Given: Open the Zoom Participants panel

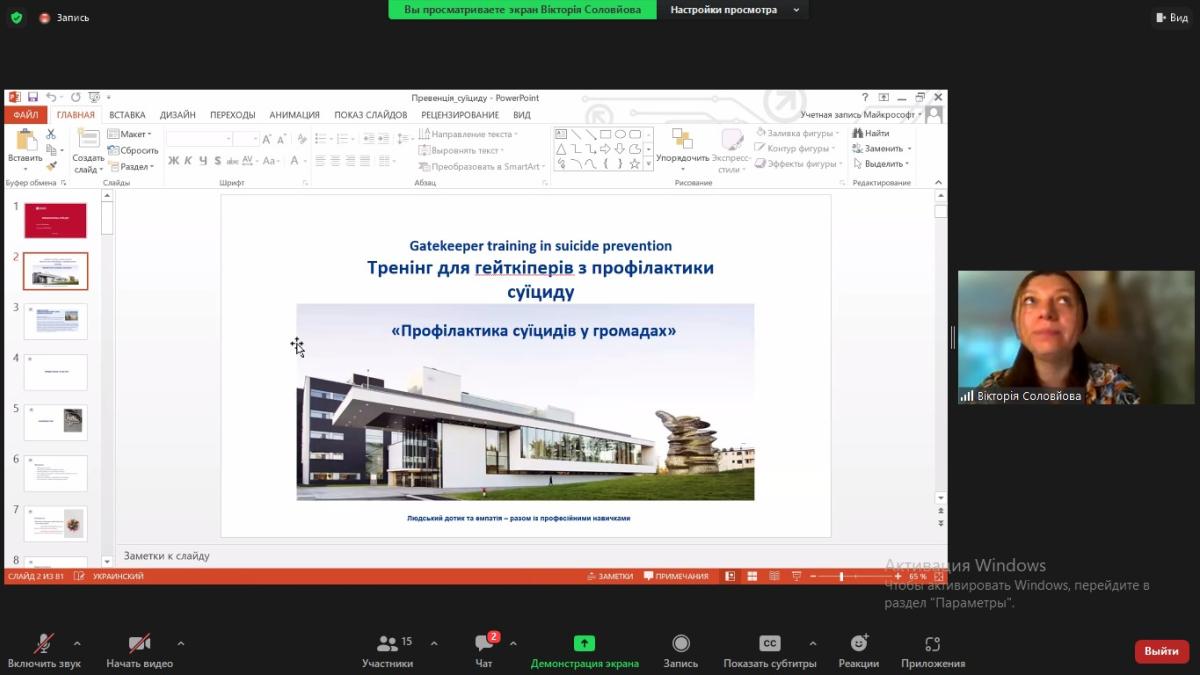Looking at the screenshot, I should click(x=387, y=644).
